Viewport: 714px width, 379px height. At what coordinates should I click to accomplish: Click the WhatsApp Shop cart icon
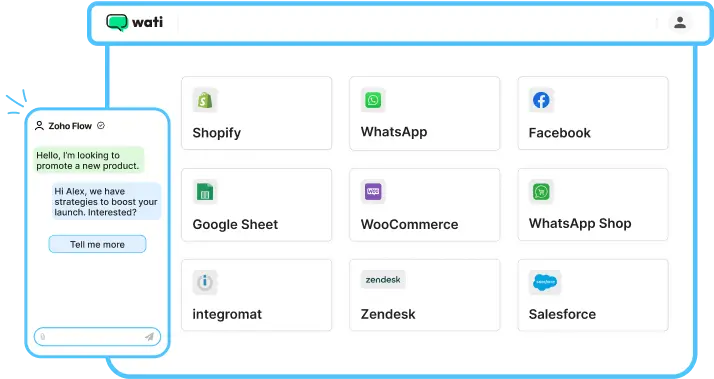541,191
